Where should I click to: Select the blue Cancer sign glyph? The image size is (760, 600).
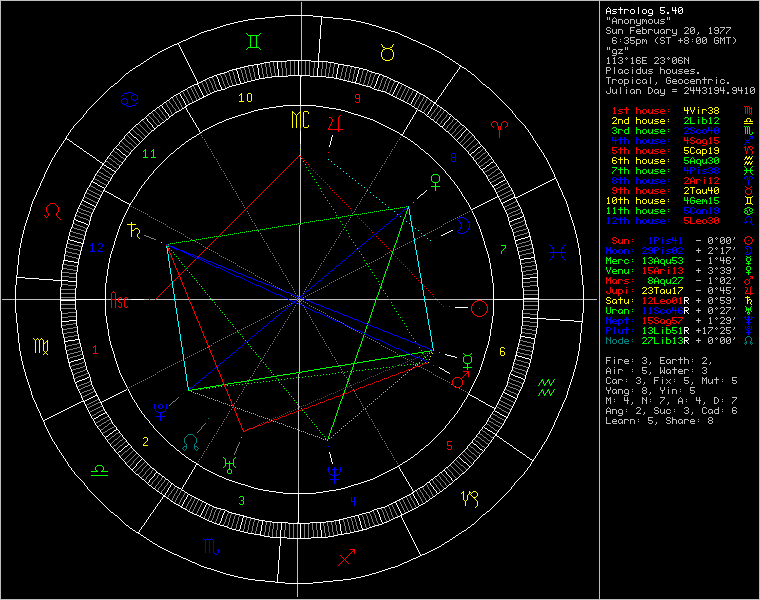pos(130,99)
